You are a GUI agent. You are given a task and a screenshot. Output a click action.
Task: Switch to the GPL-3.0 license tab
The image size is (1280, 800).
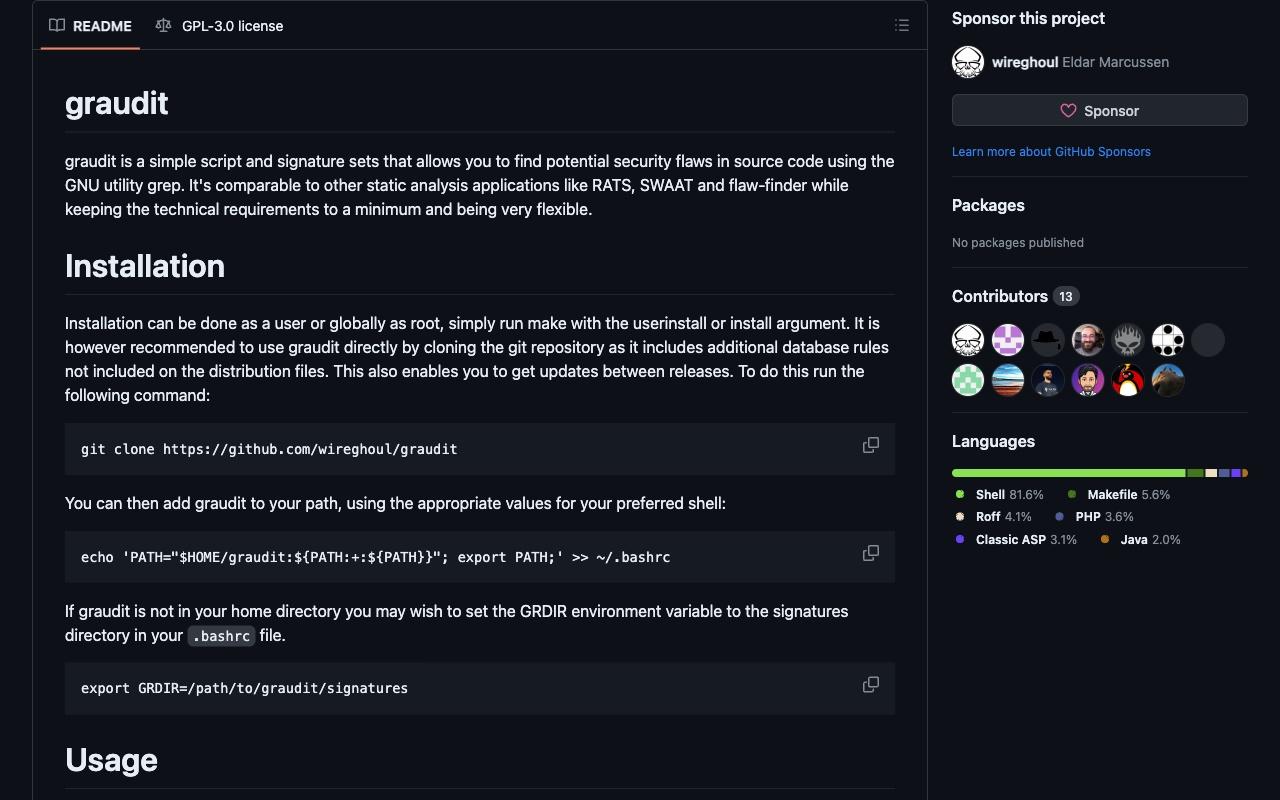220,26
